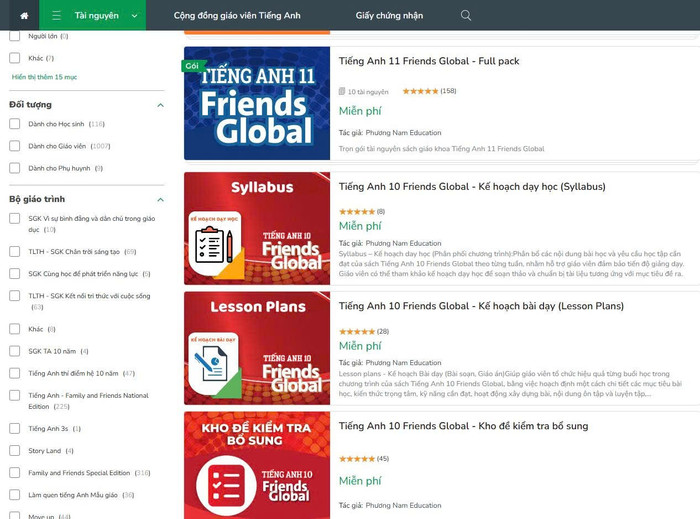The height and width of the screenshot is (519, 700).
Task: Open Cộng đồng giáo viên Tiếng Anh menu
Action: [250, 16]
